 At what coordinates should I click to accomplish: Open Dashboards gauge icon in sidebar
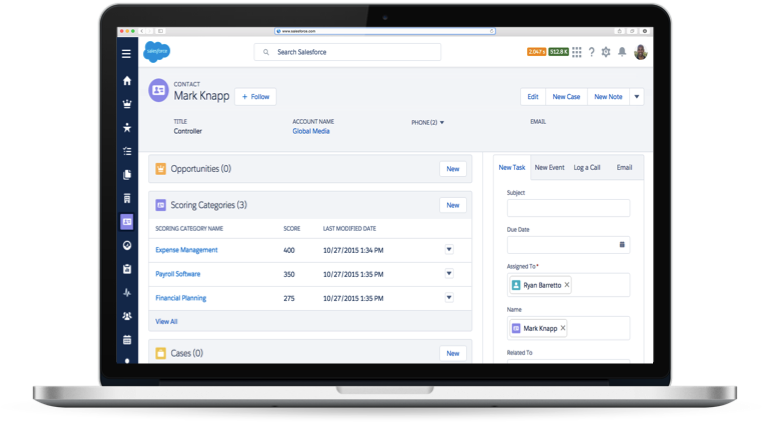127,246
